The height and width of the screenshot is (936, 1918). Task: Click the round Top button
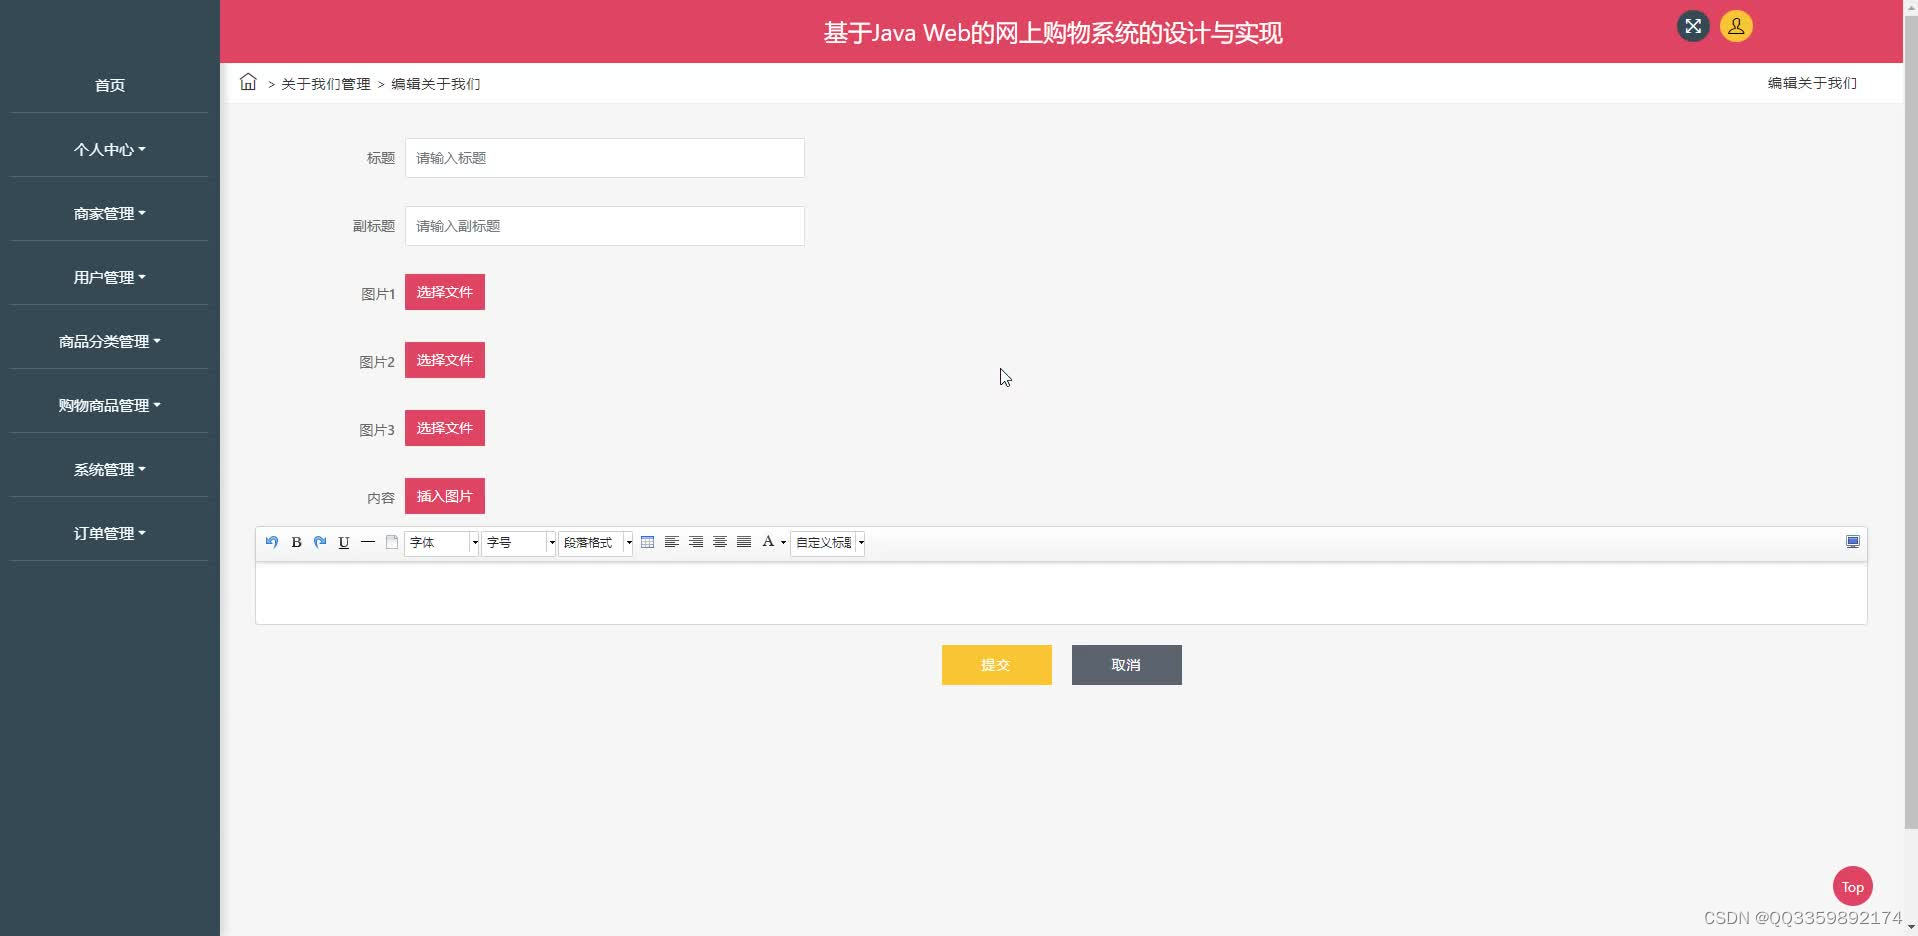1853,886
